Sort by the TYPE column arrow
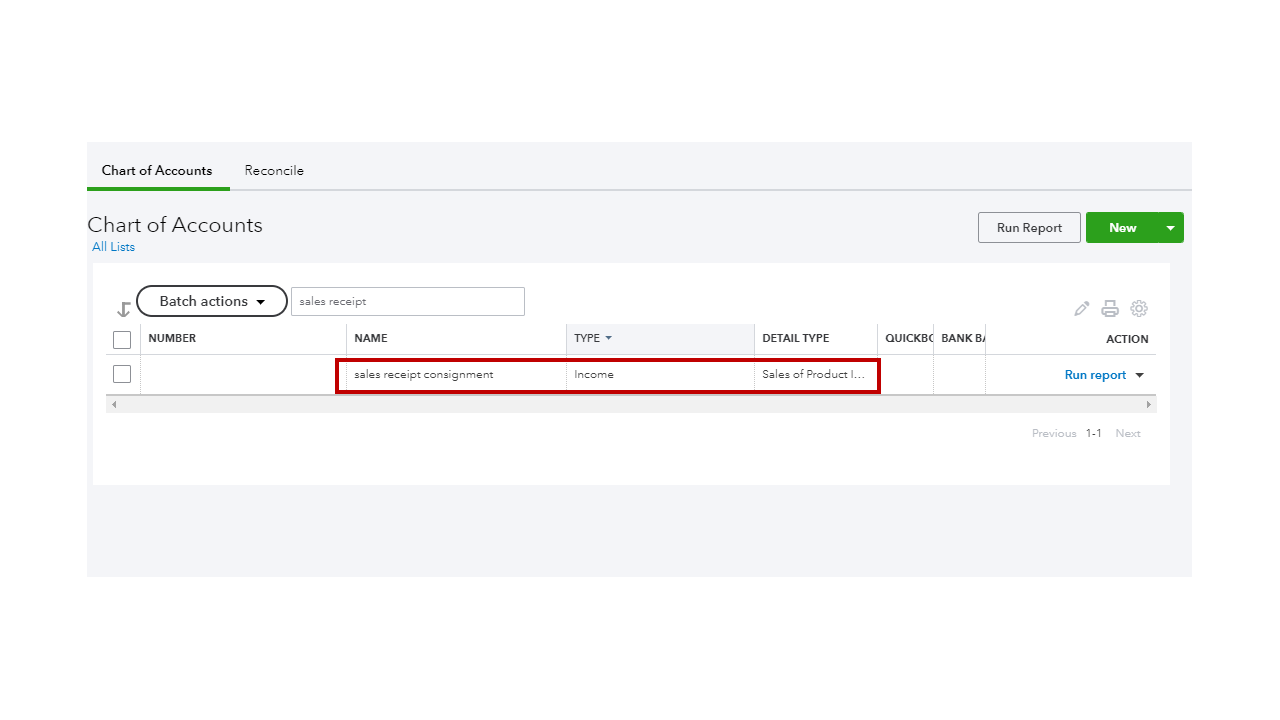 click(x=606, y=338)
